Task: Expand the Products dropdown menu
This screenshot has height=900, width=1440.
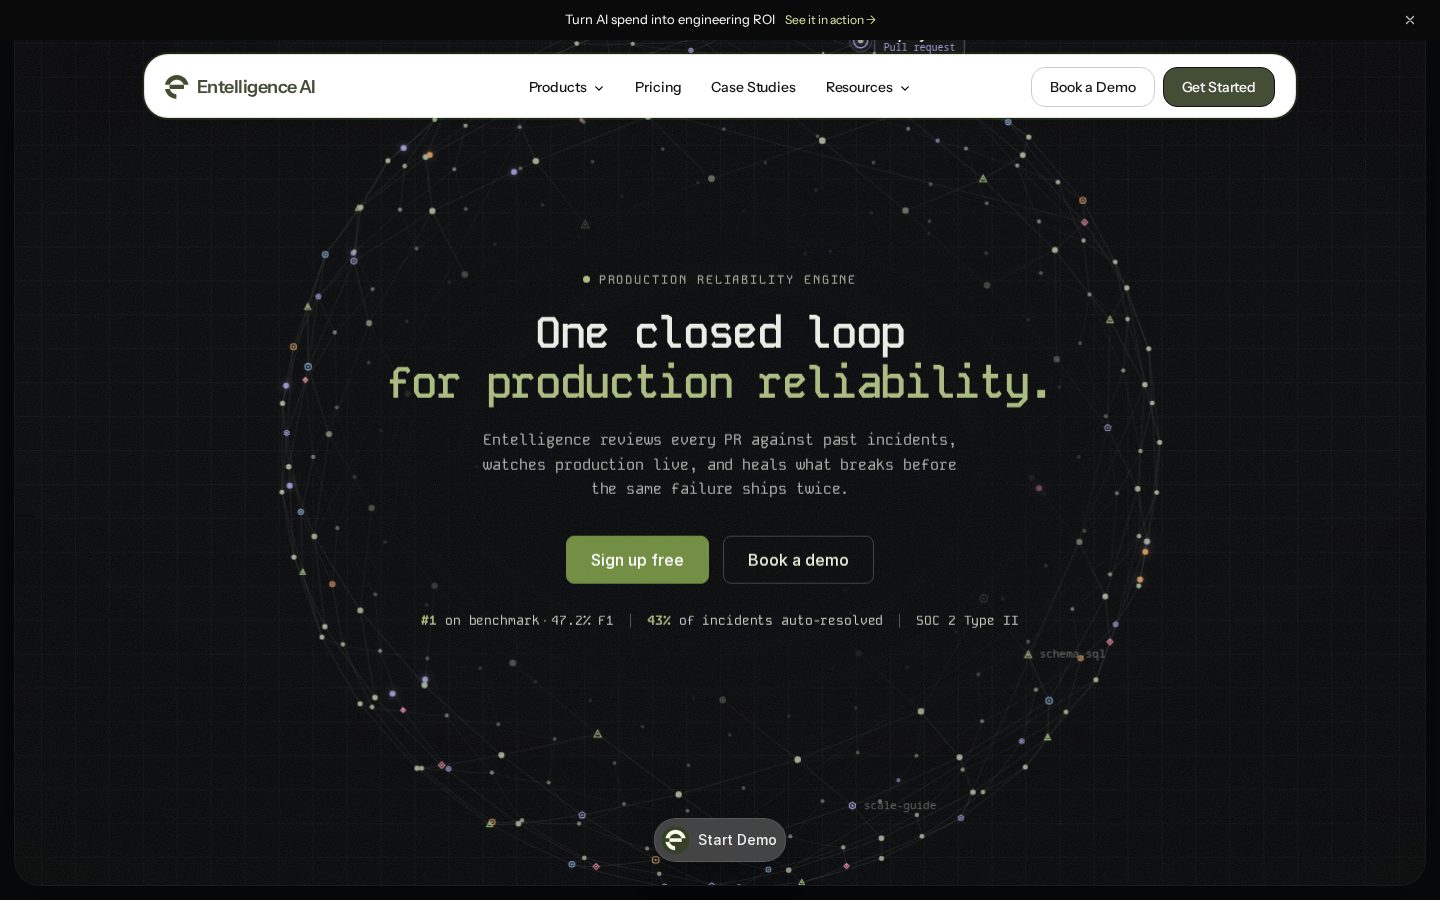Action: tap(566, 87)
